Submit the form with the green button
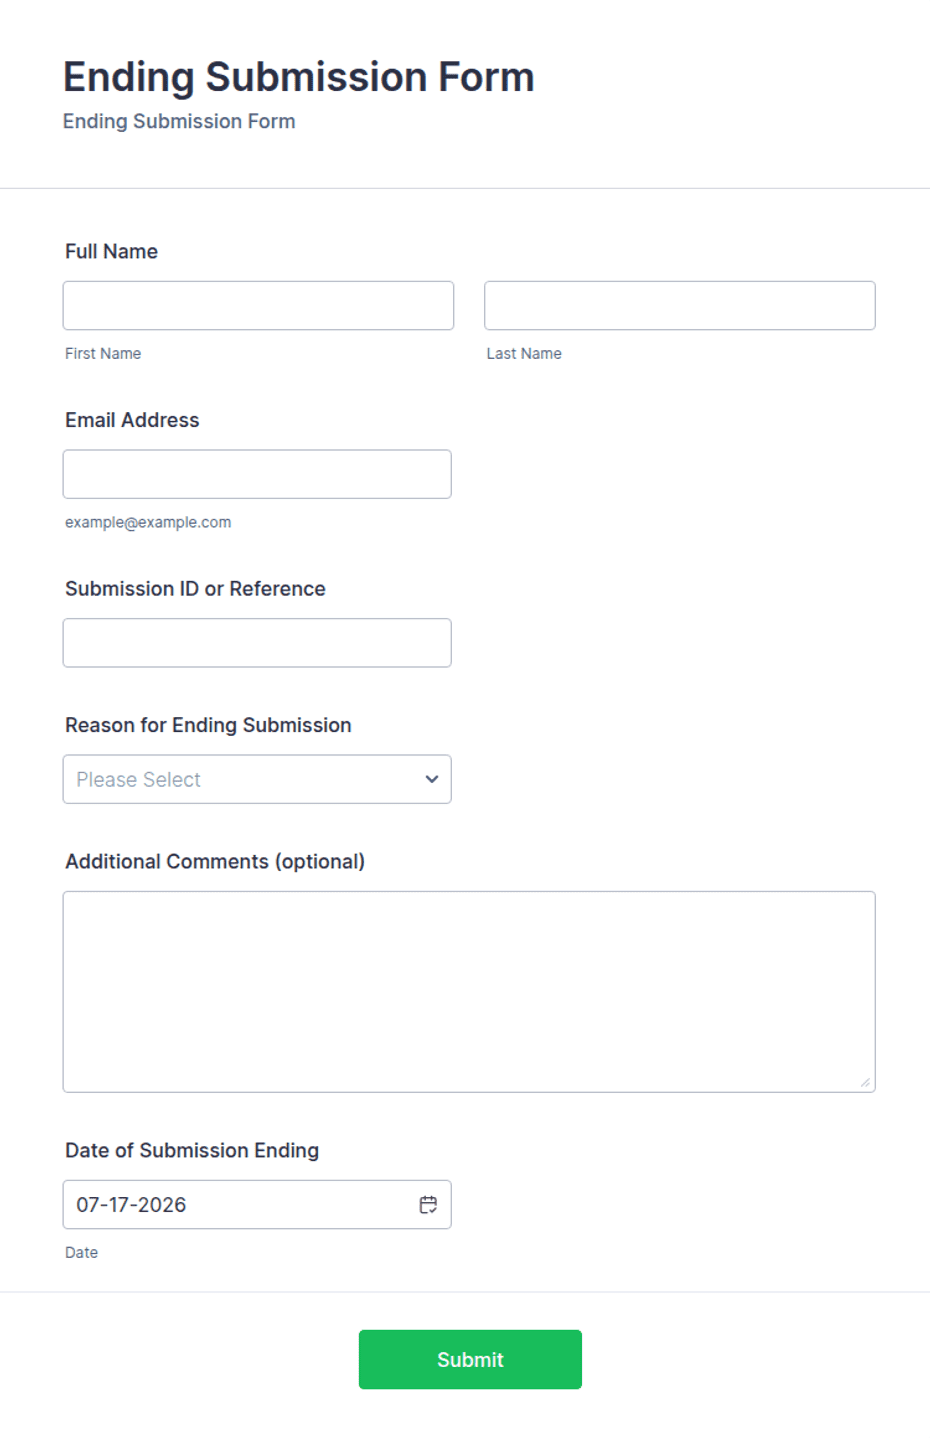This screenshot has width=930, height=1438. click(x=470, y=1359)
